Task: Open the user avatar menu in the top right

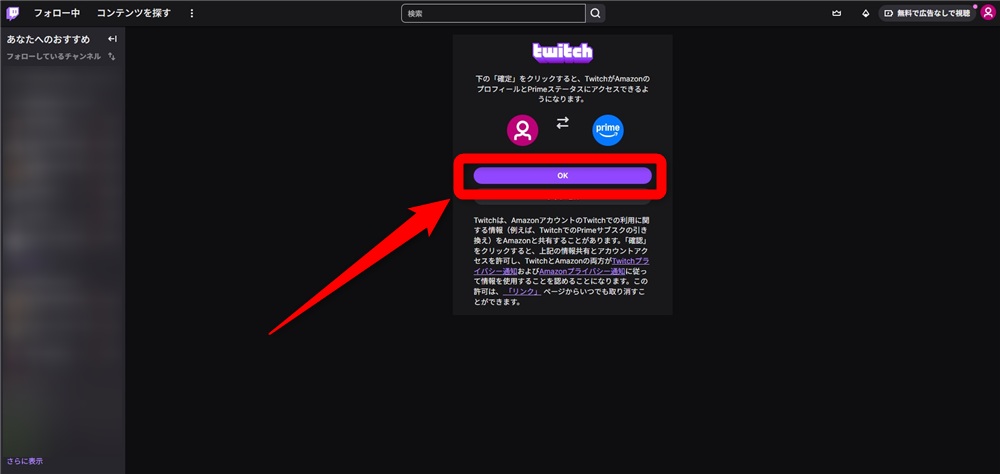Action: click(x=987, y=13)
